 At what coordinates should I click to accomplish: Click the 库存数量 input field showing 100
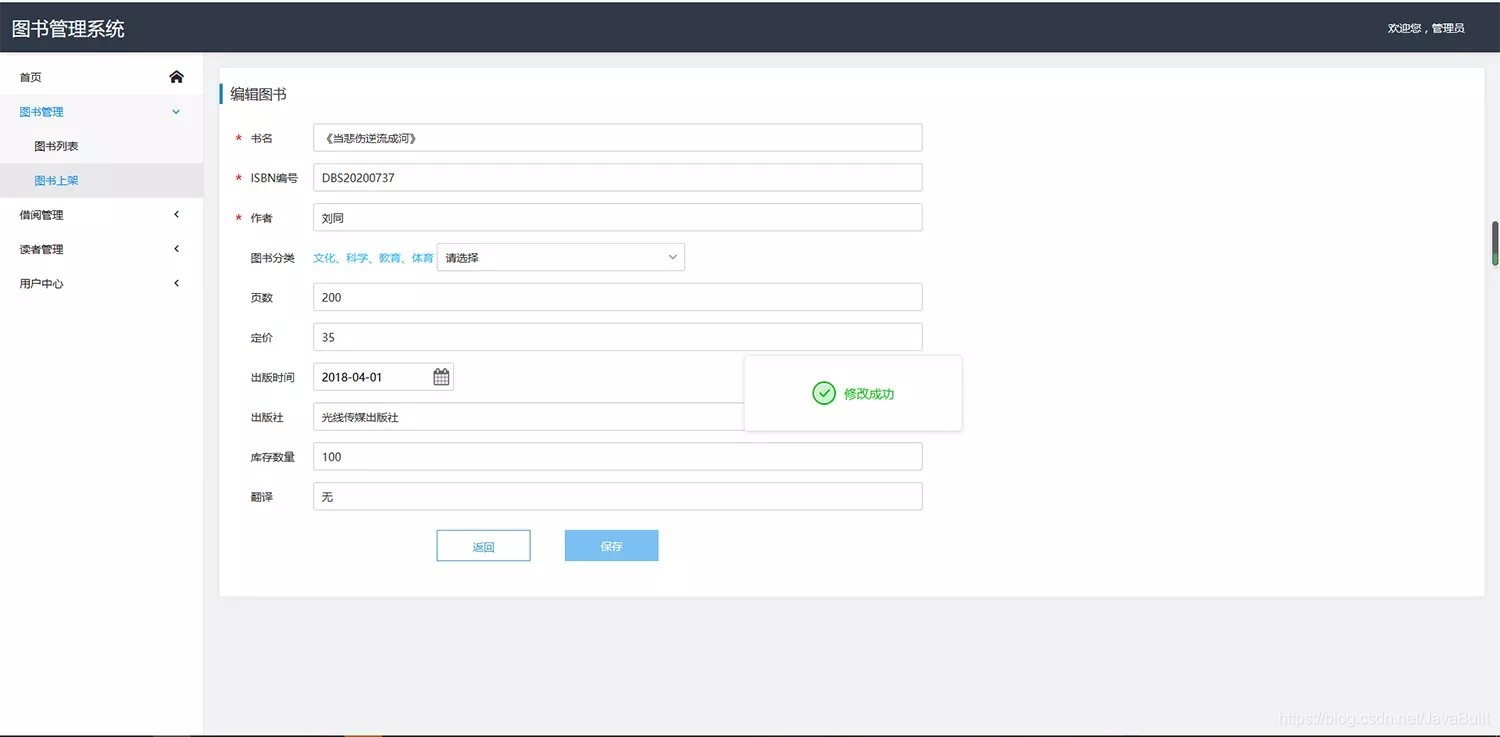click(617, 456)
